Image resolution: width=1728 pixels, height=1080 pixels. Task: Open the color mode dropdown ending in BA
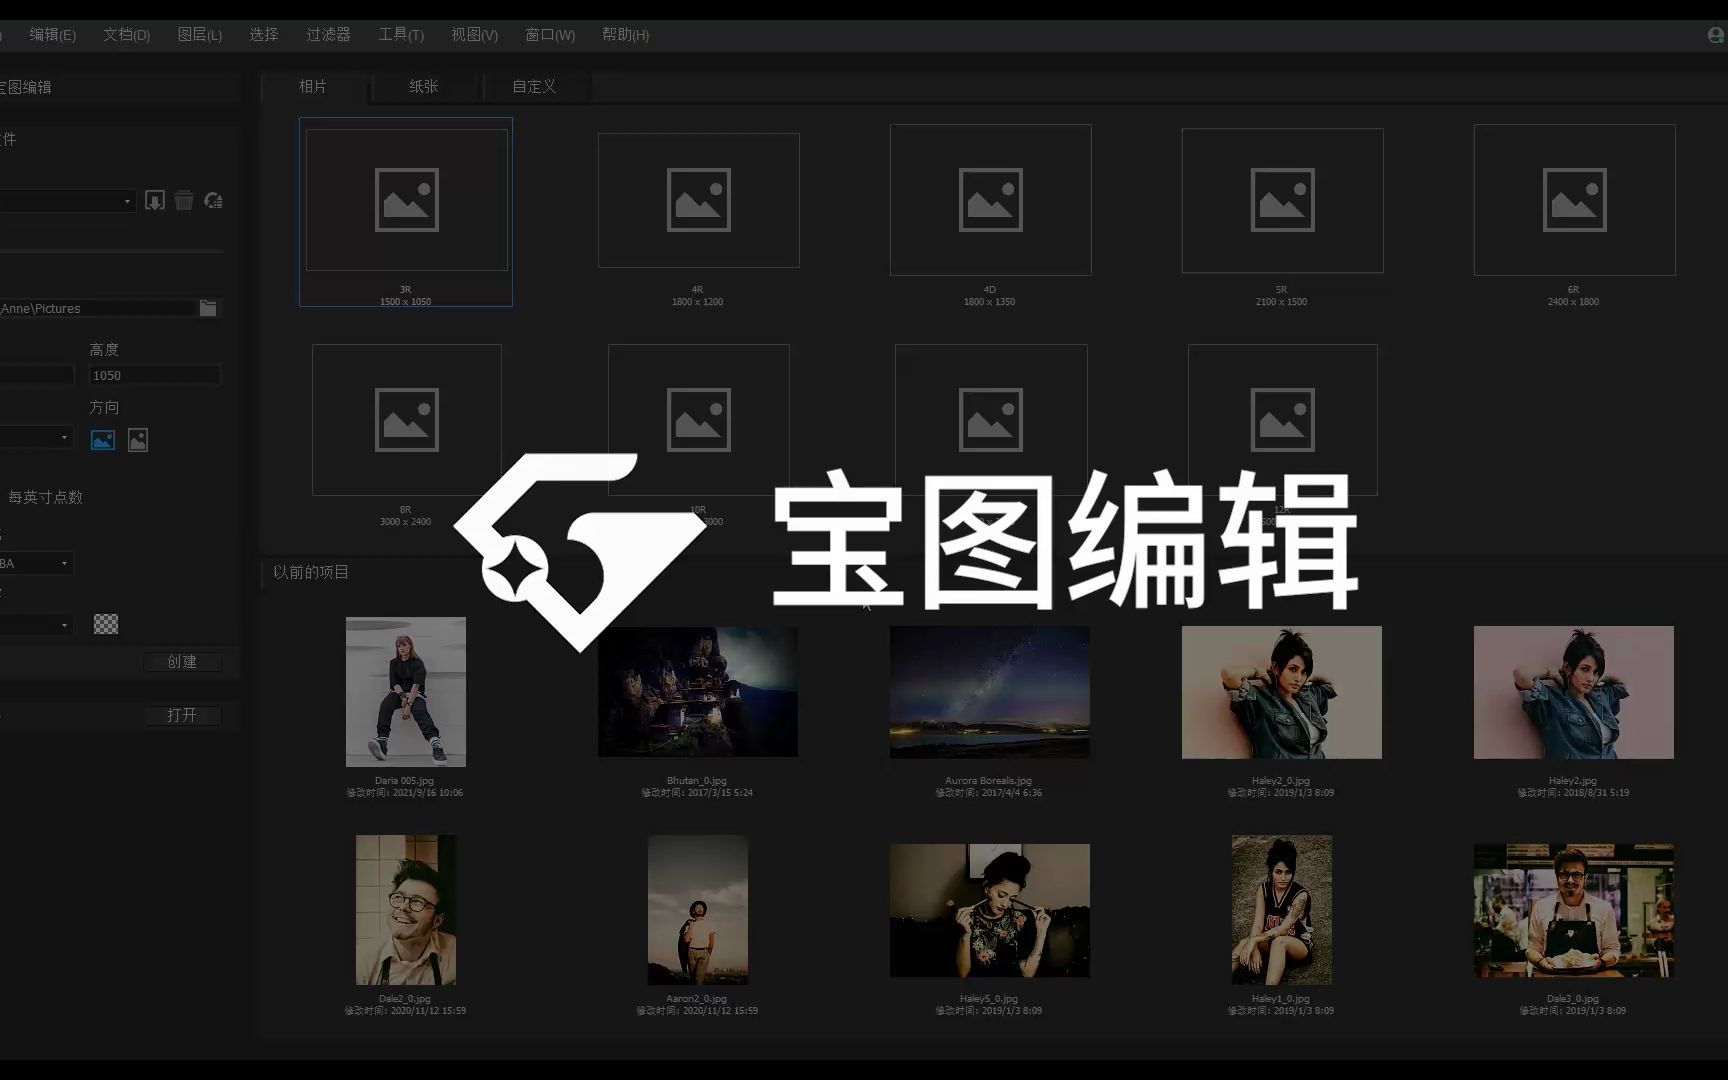tap(35, 563)
